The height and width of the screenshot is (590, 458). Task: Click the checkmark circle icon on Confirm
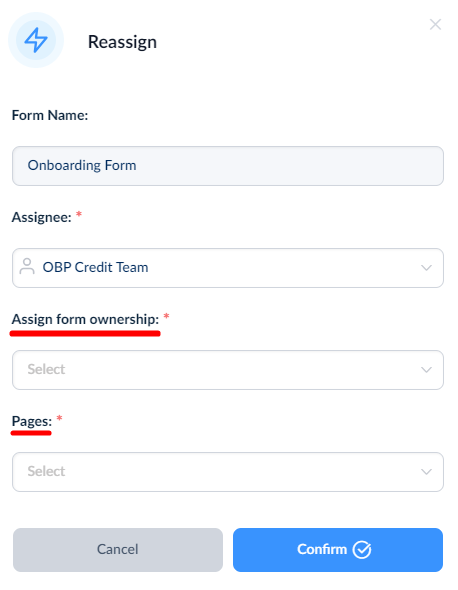tap(362, 550)
